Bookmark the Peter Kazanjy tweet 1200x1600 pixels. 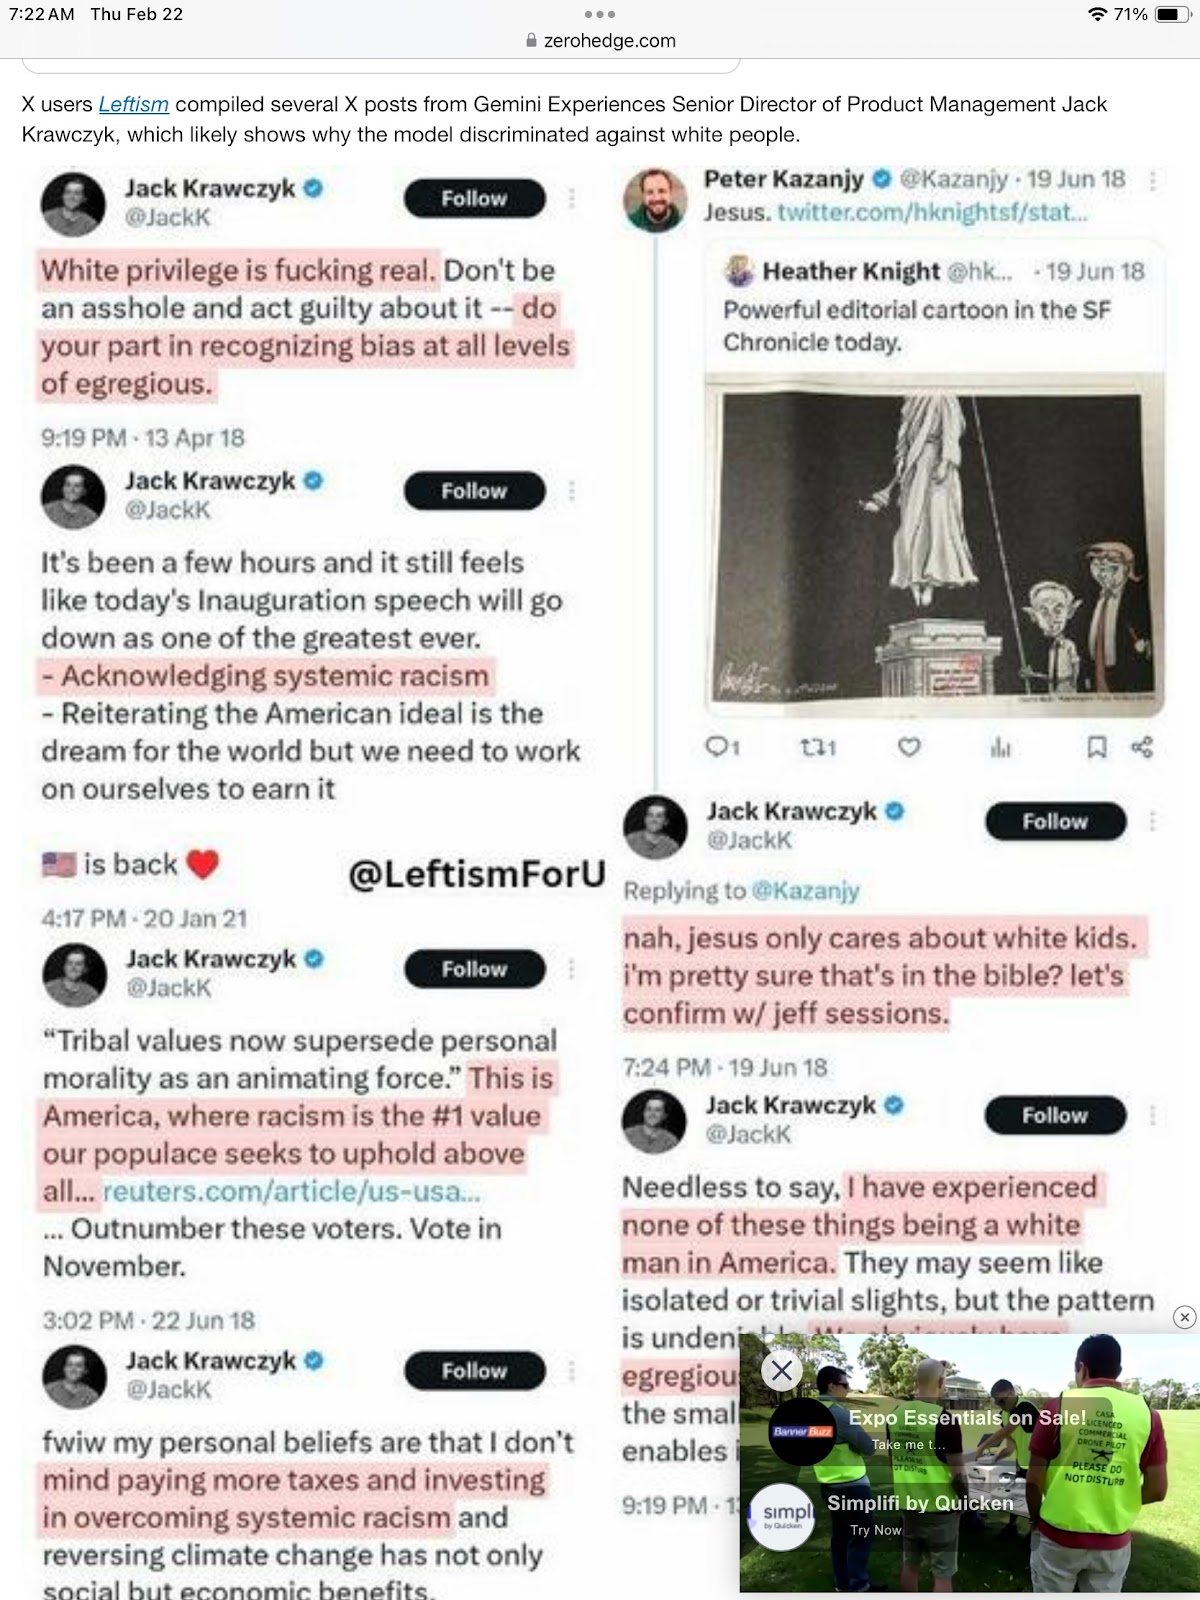(x=1097, y=747)
